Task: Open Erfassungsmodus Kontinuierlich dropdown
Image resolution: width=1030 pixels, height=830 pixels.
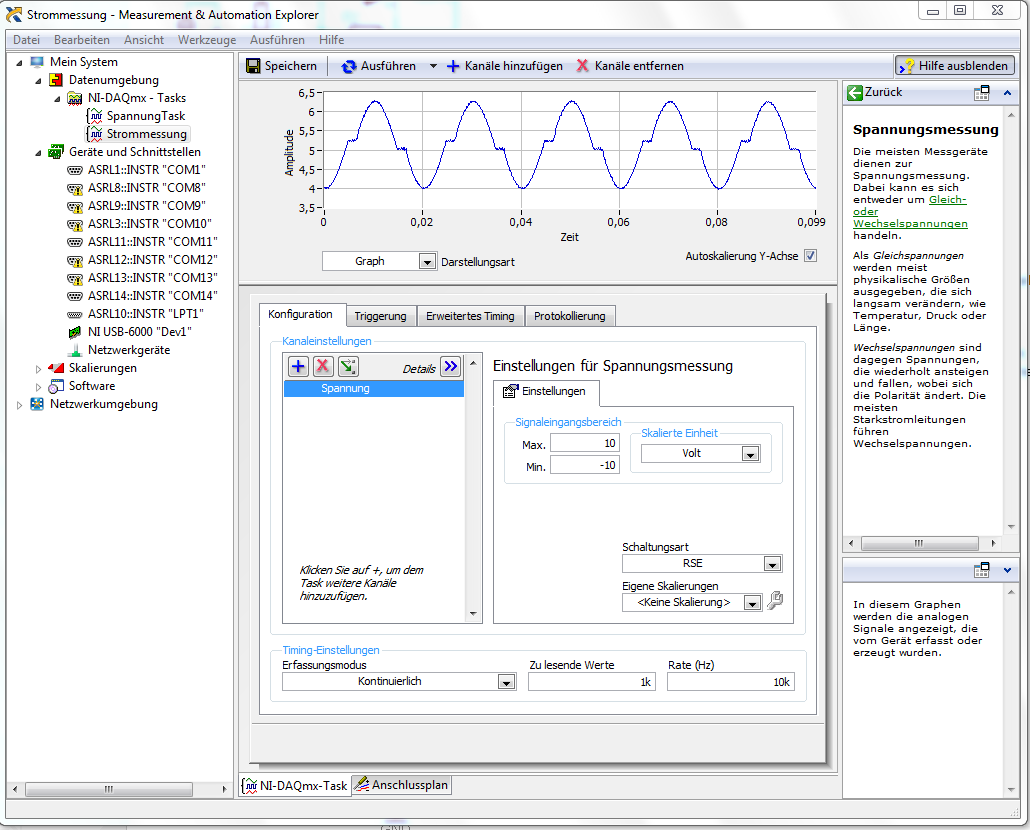Action: tap(506, 682)
